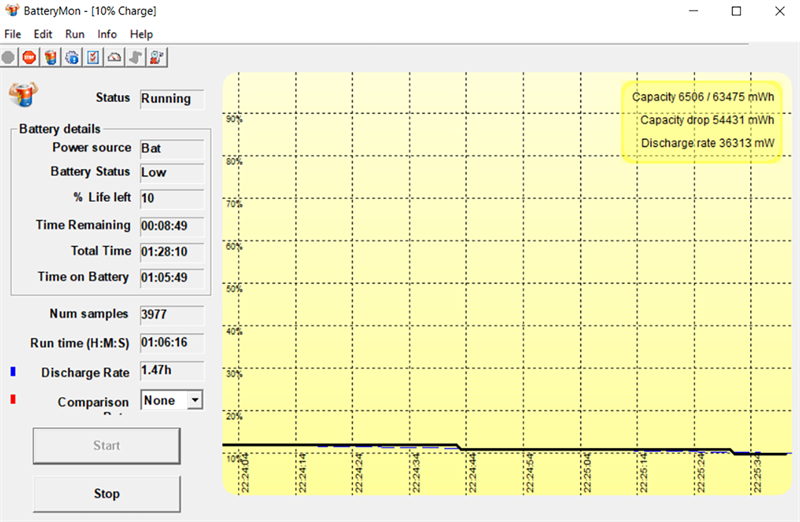The image size is (800, 522).
Task: Click the blue Discharge Rate color marker
Action: (x=13, y=371)
